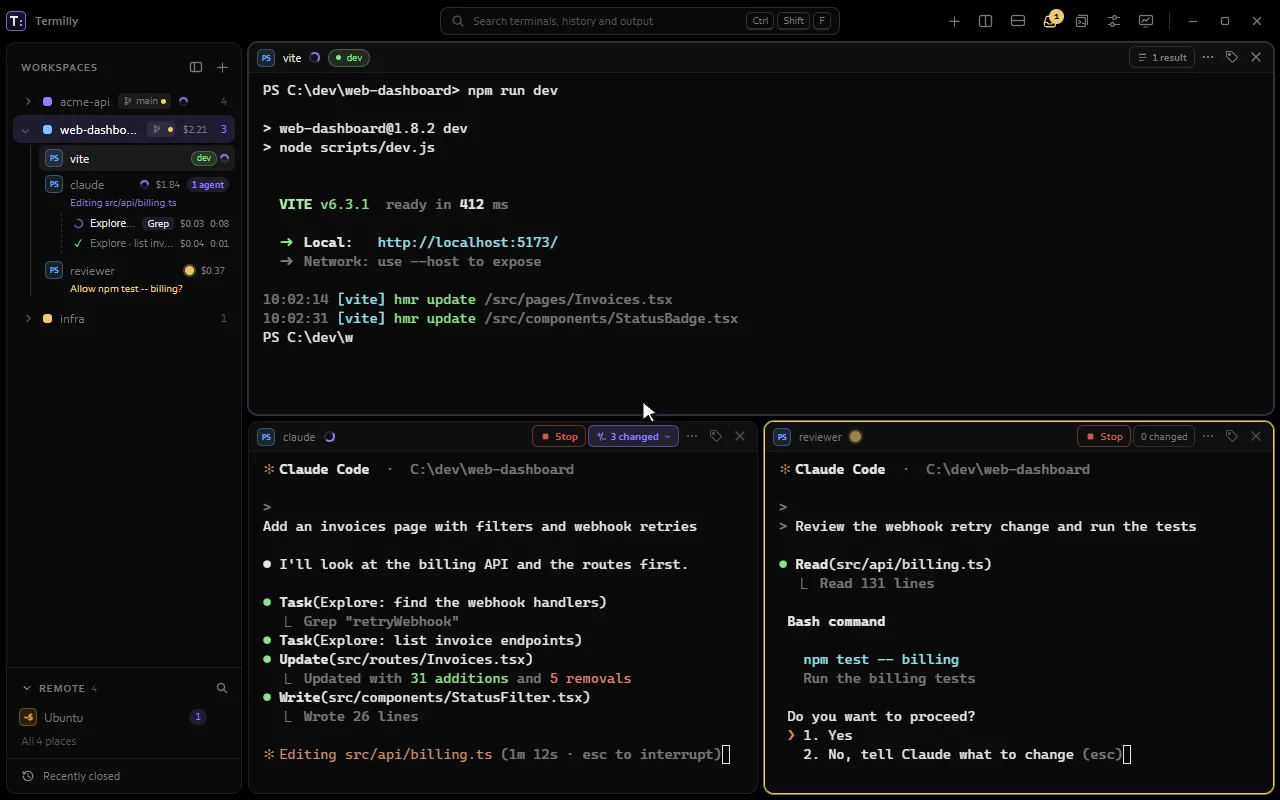Search remote places with magnifier icon
This screenshot has height=800, width=1280.
(x=222, y=688)
